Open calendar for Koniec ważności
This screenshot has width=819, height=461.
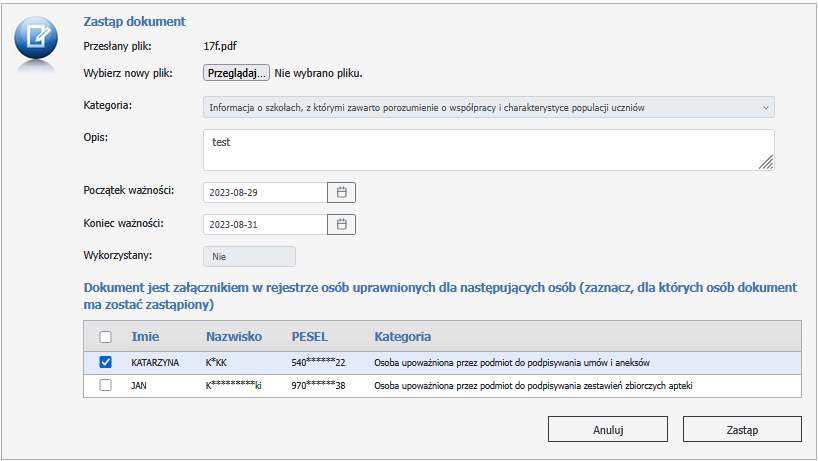point(341,224)
